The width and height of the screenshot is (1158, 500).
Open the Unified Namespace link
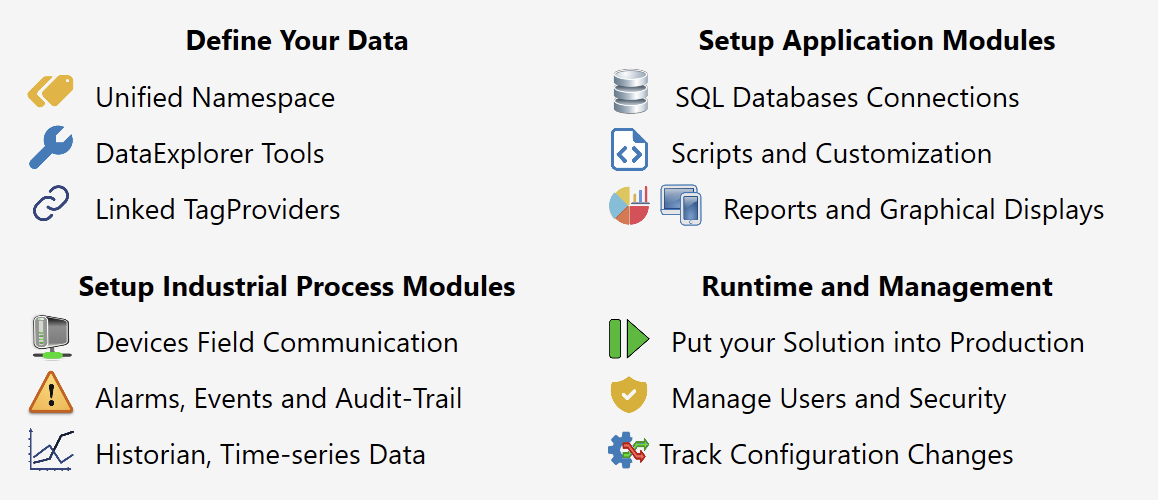215,98
